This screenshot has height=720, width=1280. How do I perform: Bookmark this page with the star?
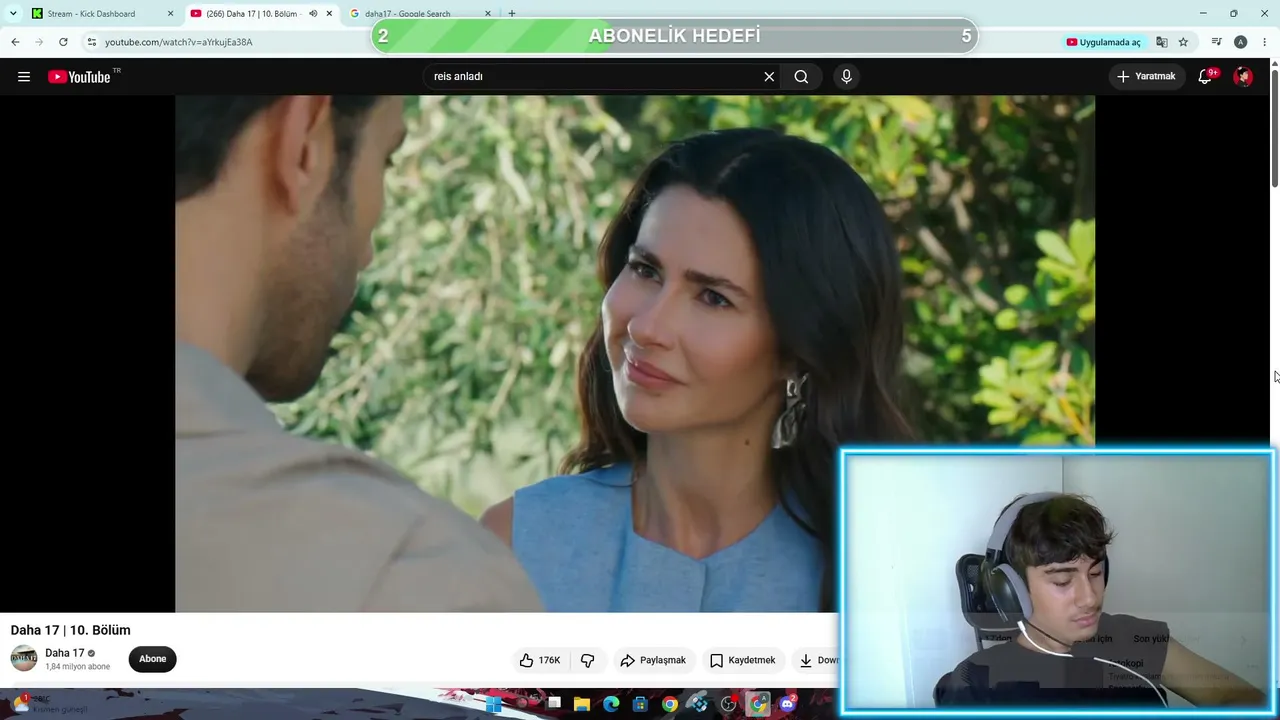coord(1183,42)
